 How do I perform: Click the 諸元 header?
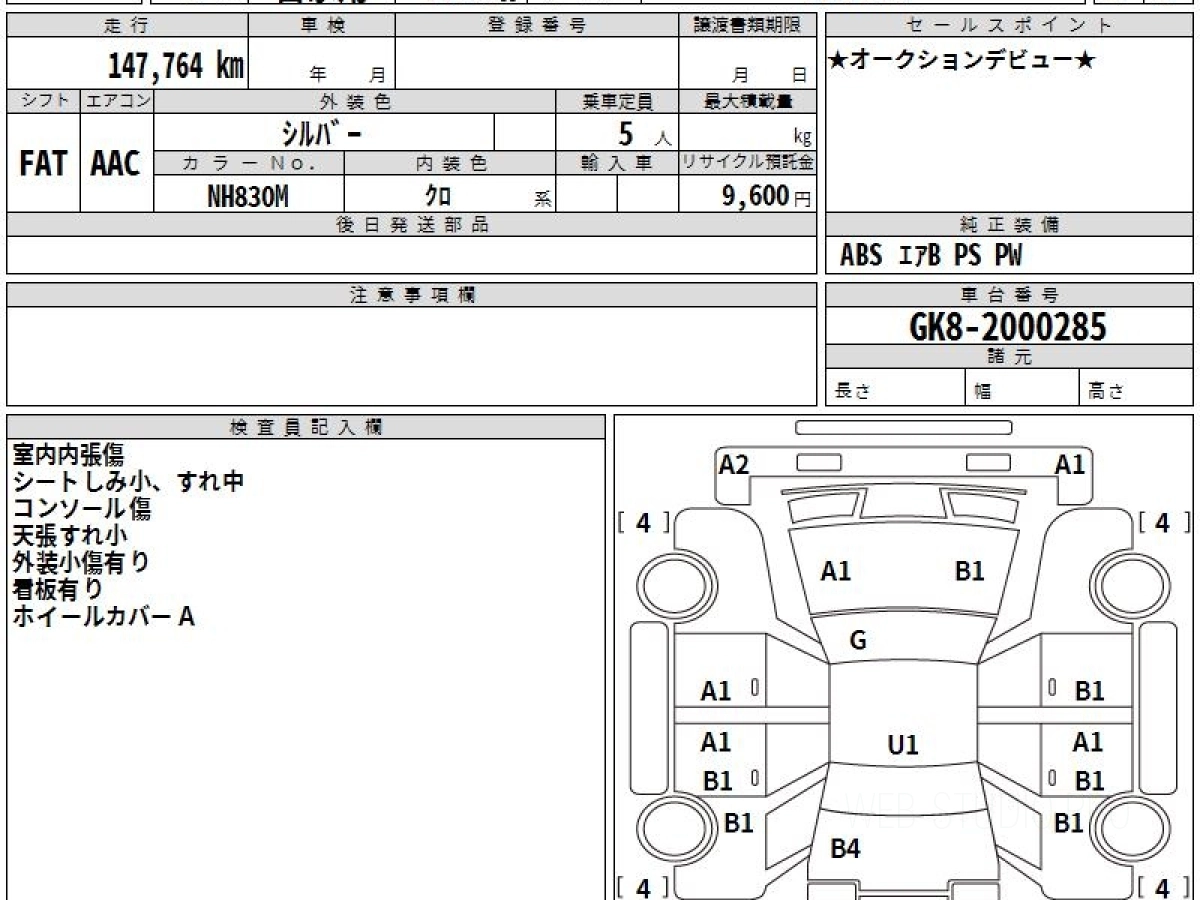coord(1009,357)
